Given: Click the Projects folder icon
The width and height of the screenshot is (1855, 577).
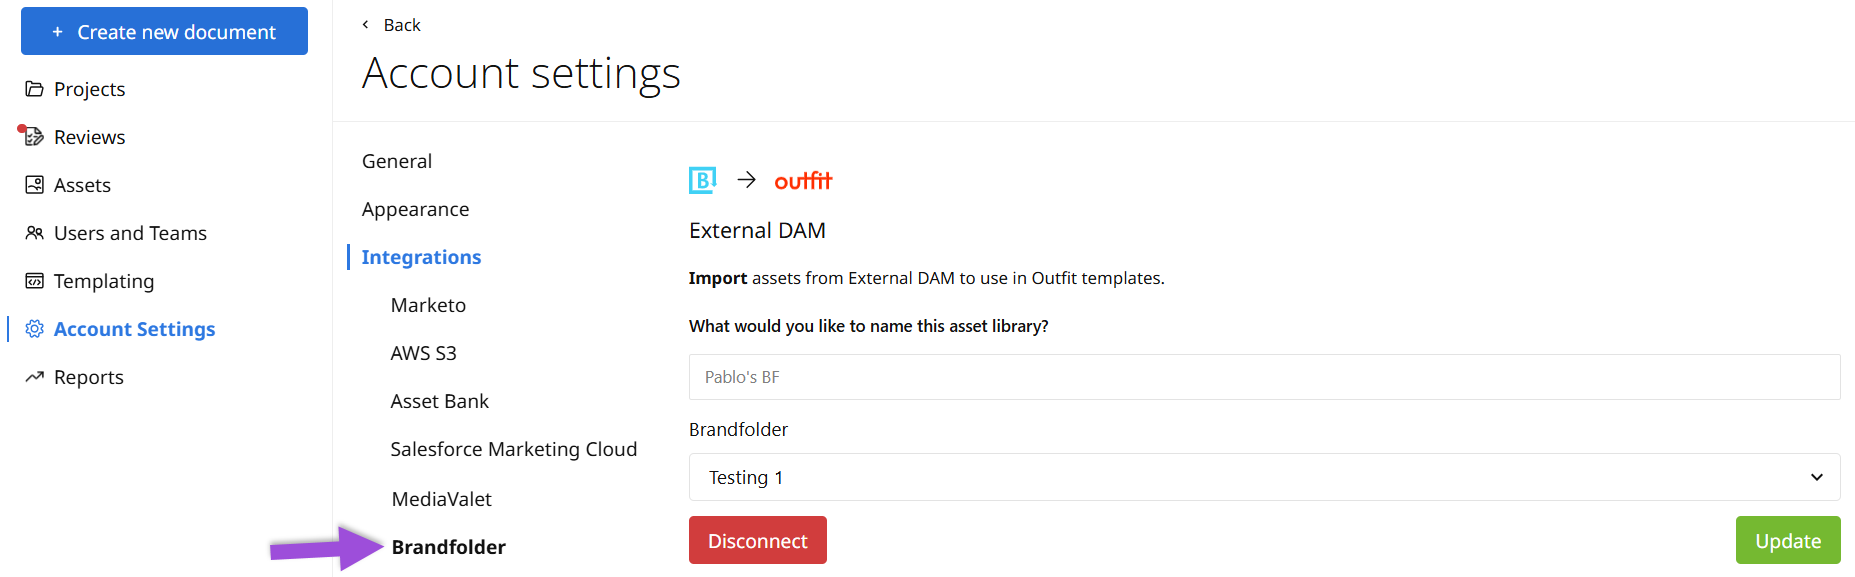Looking at the screenshot, I should pyautogui.click(x=34, y=89).
